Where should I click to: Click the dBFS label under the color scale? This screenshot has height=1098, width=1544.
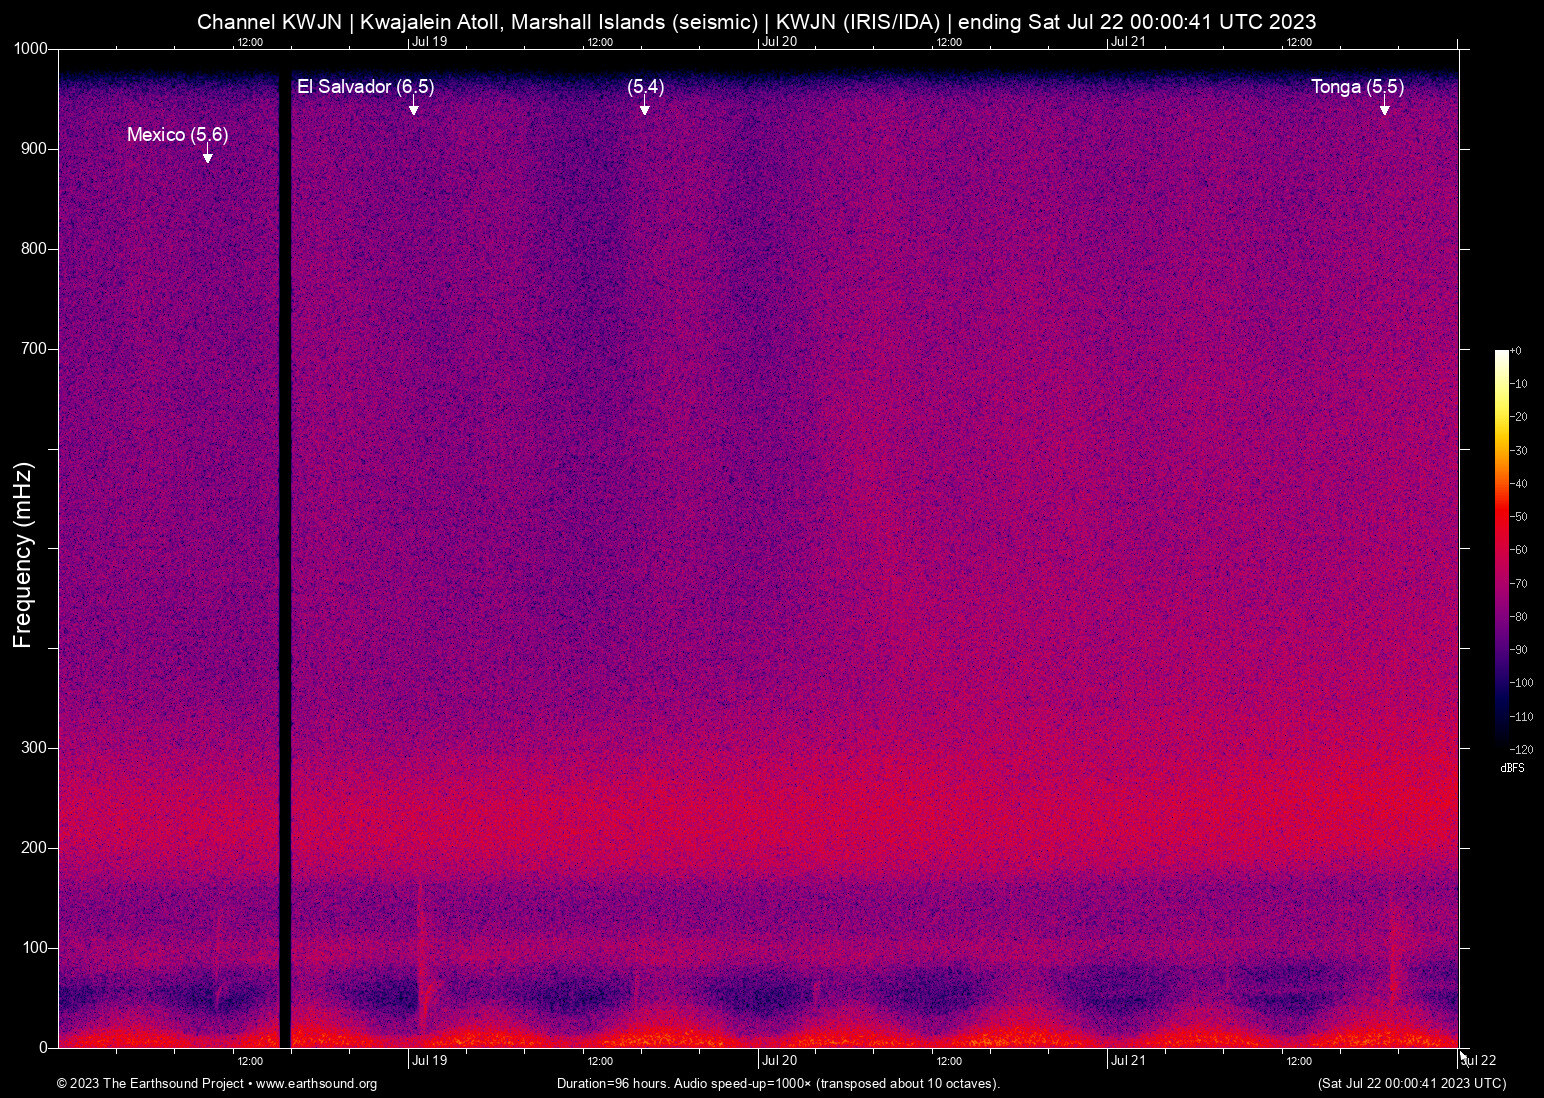[1512, 769]
